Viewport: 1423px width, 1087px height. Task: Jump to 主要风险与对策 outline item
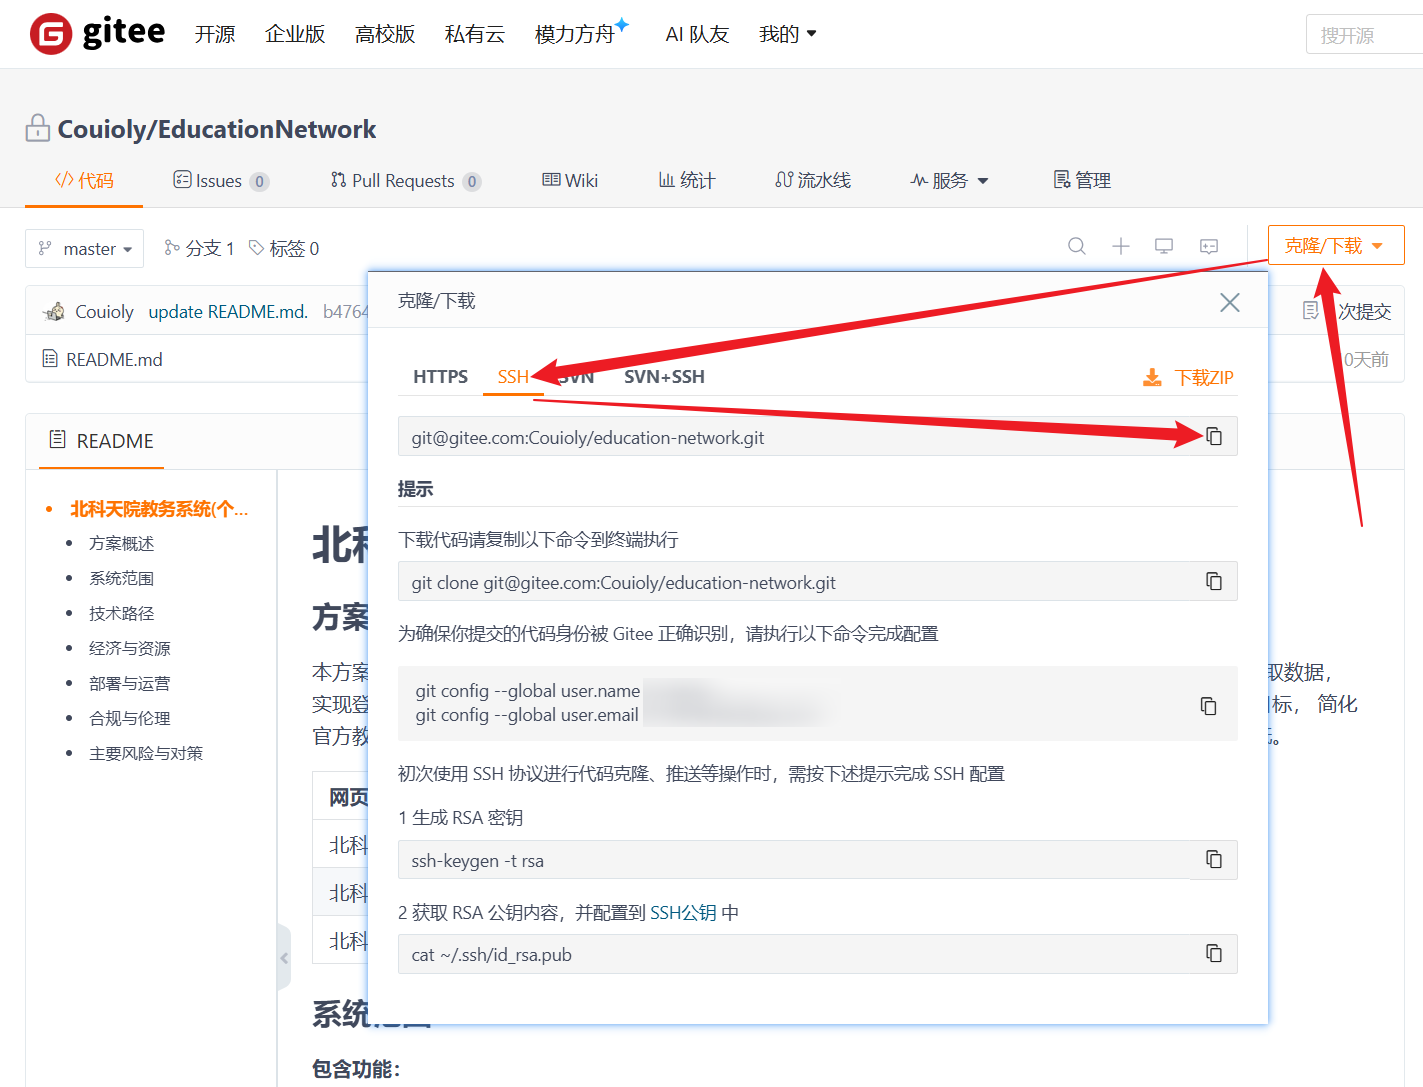146,753
